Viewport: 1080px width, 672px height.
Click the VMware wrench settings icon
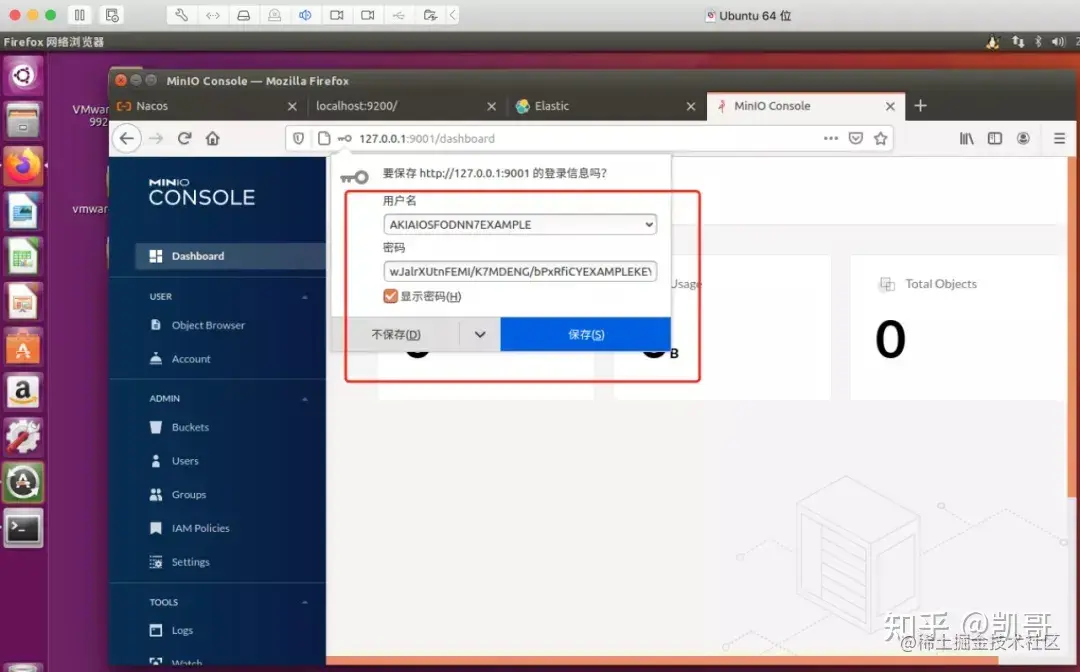click(182, 15)
